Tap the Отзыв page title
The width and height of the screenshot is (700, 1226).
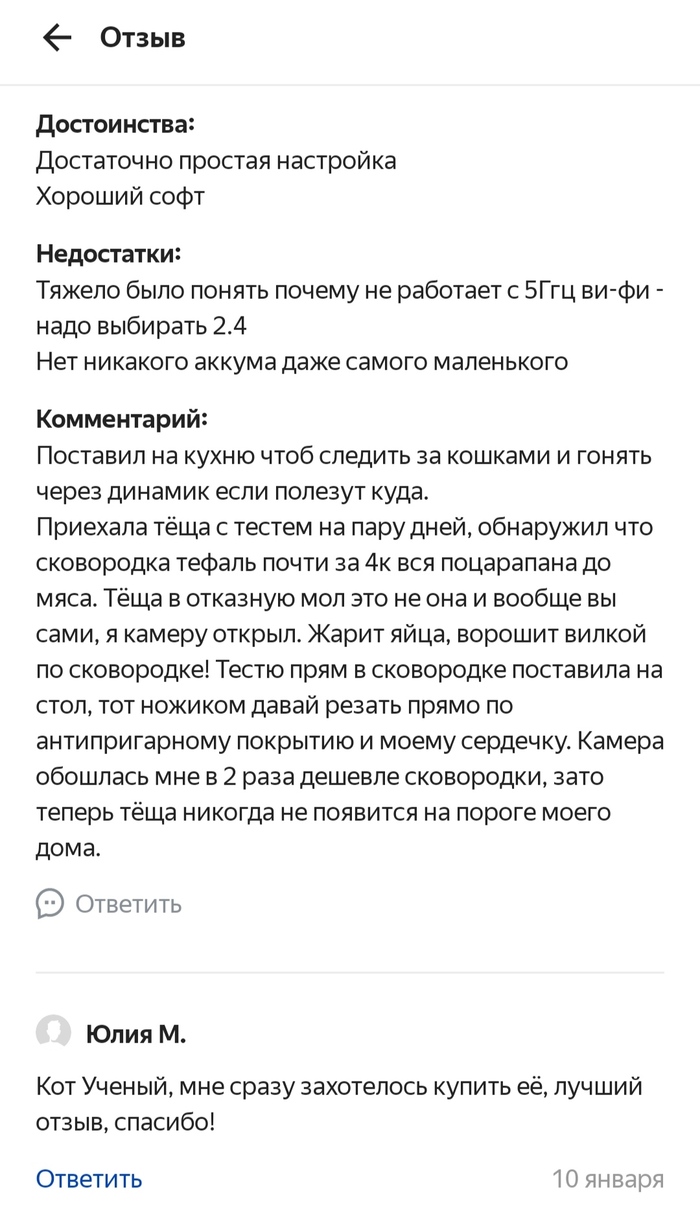(x=142, y=38)
